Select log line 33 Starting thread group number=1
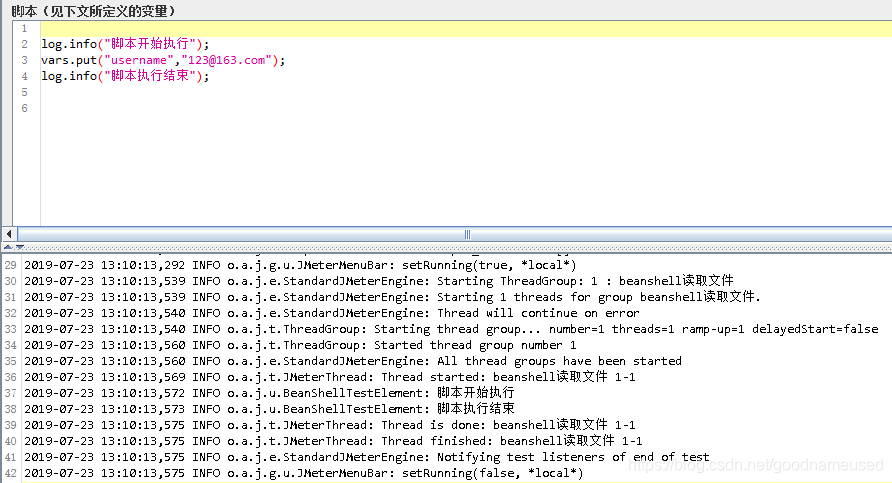 (451, 328)
